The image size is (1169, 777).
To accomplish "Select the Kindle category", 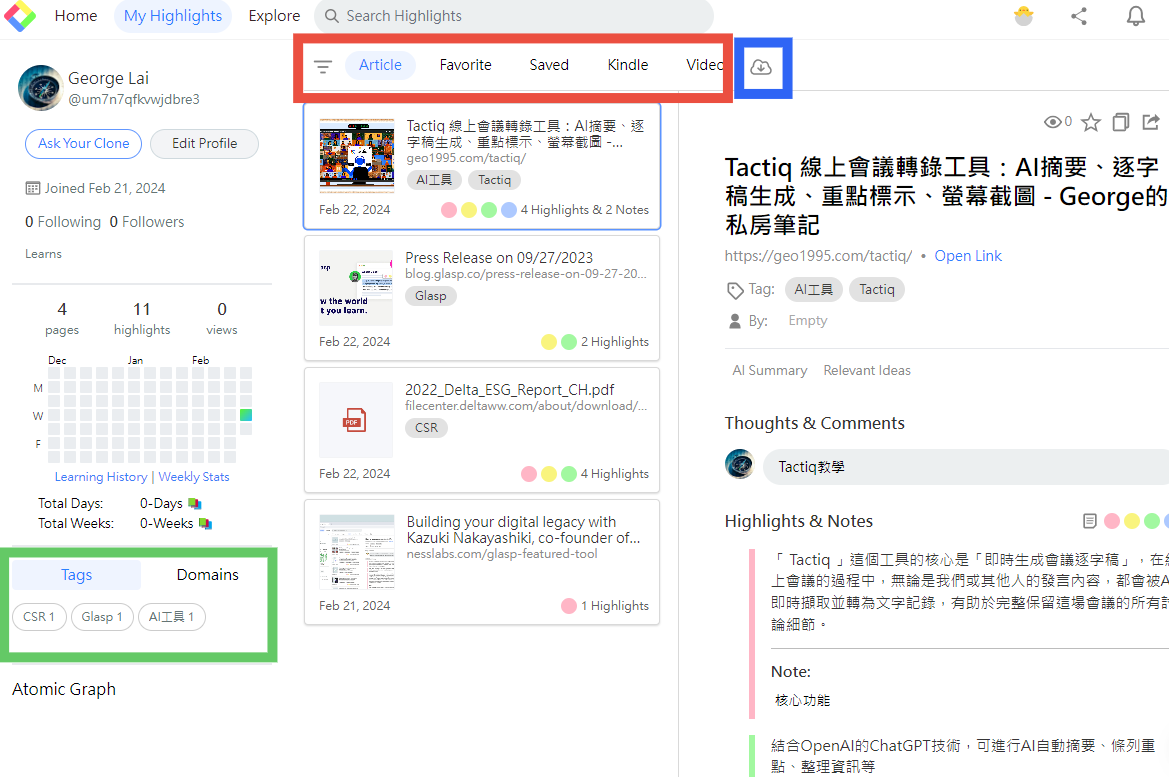I will (627, 64).
